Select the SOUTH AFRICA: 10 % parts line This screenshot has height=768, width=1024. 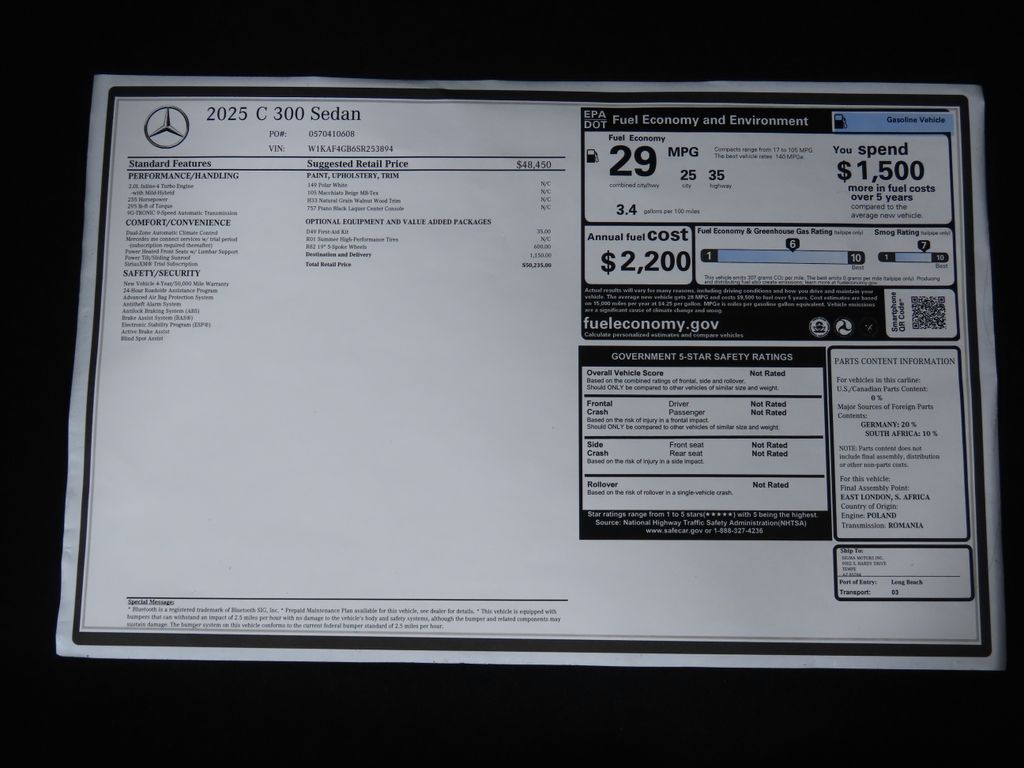pyautogui.click(x=901, y=434)
